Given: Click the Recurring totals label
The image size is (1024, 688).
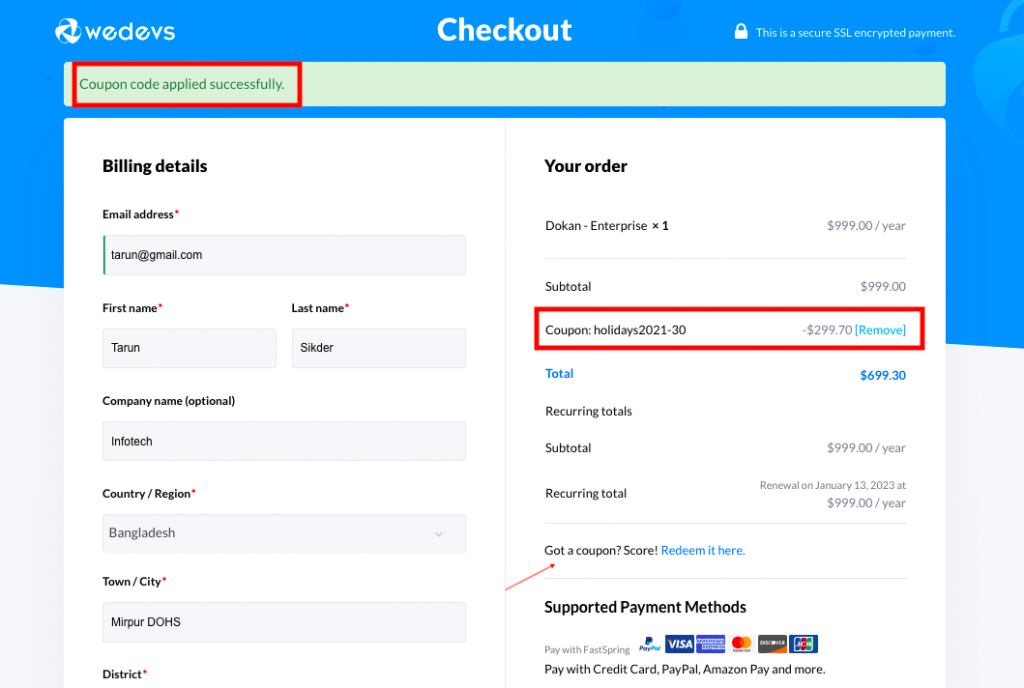Looking at the screenshot, I should pos(588,411).
